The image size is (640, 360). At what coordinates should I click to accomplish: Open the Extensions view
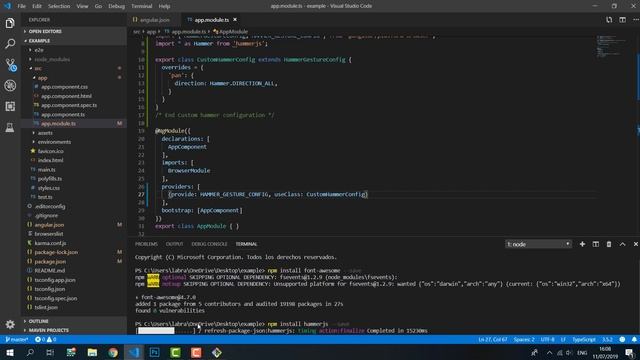(10, 106)
